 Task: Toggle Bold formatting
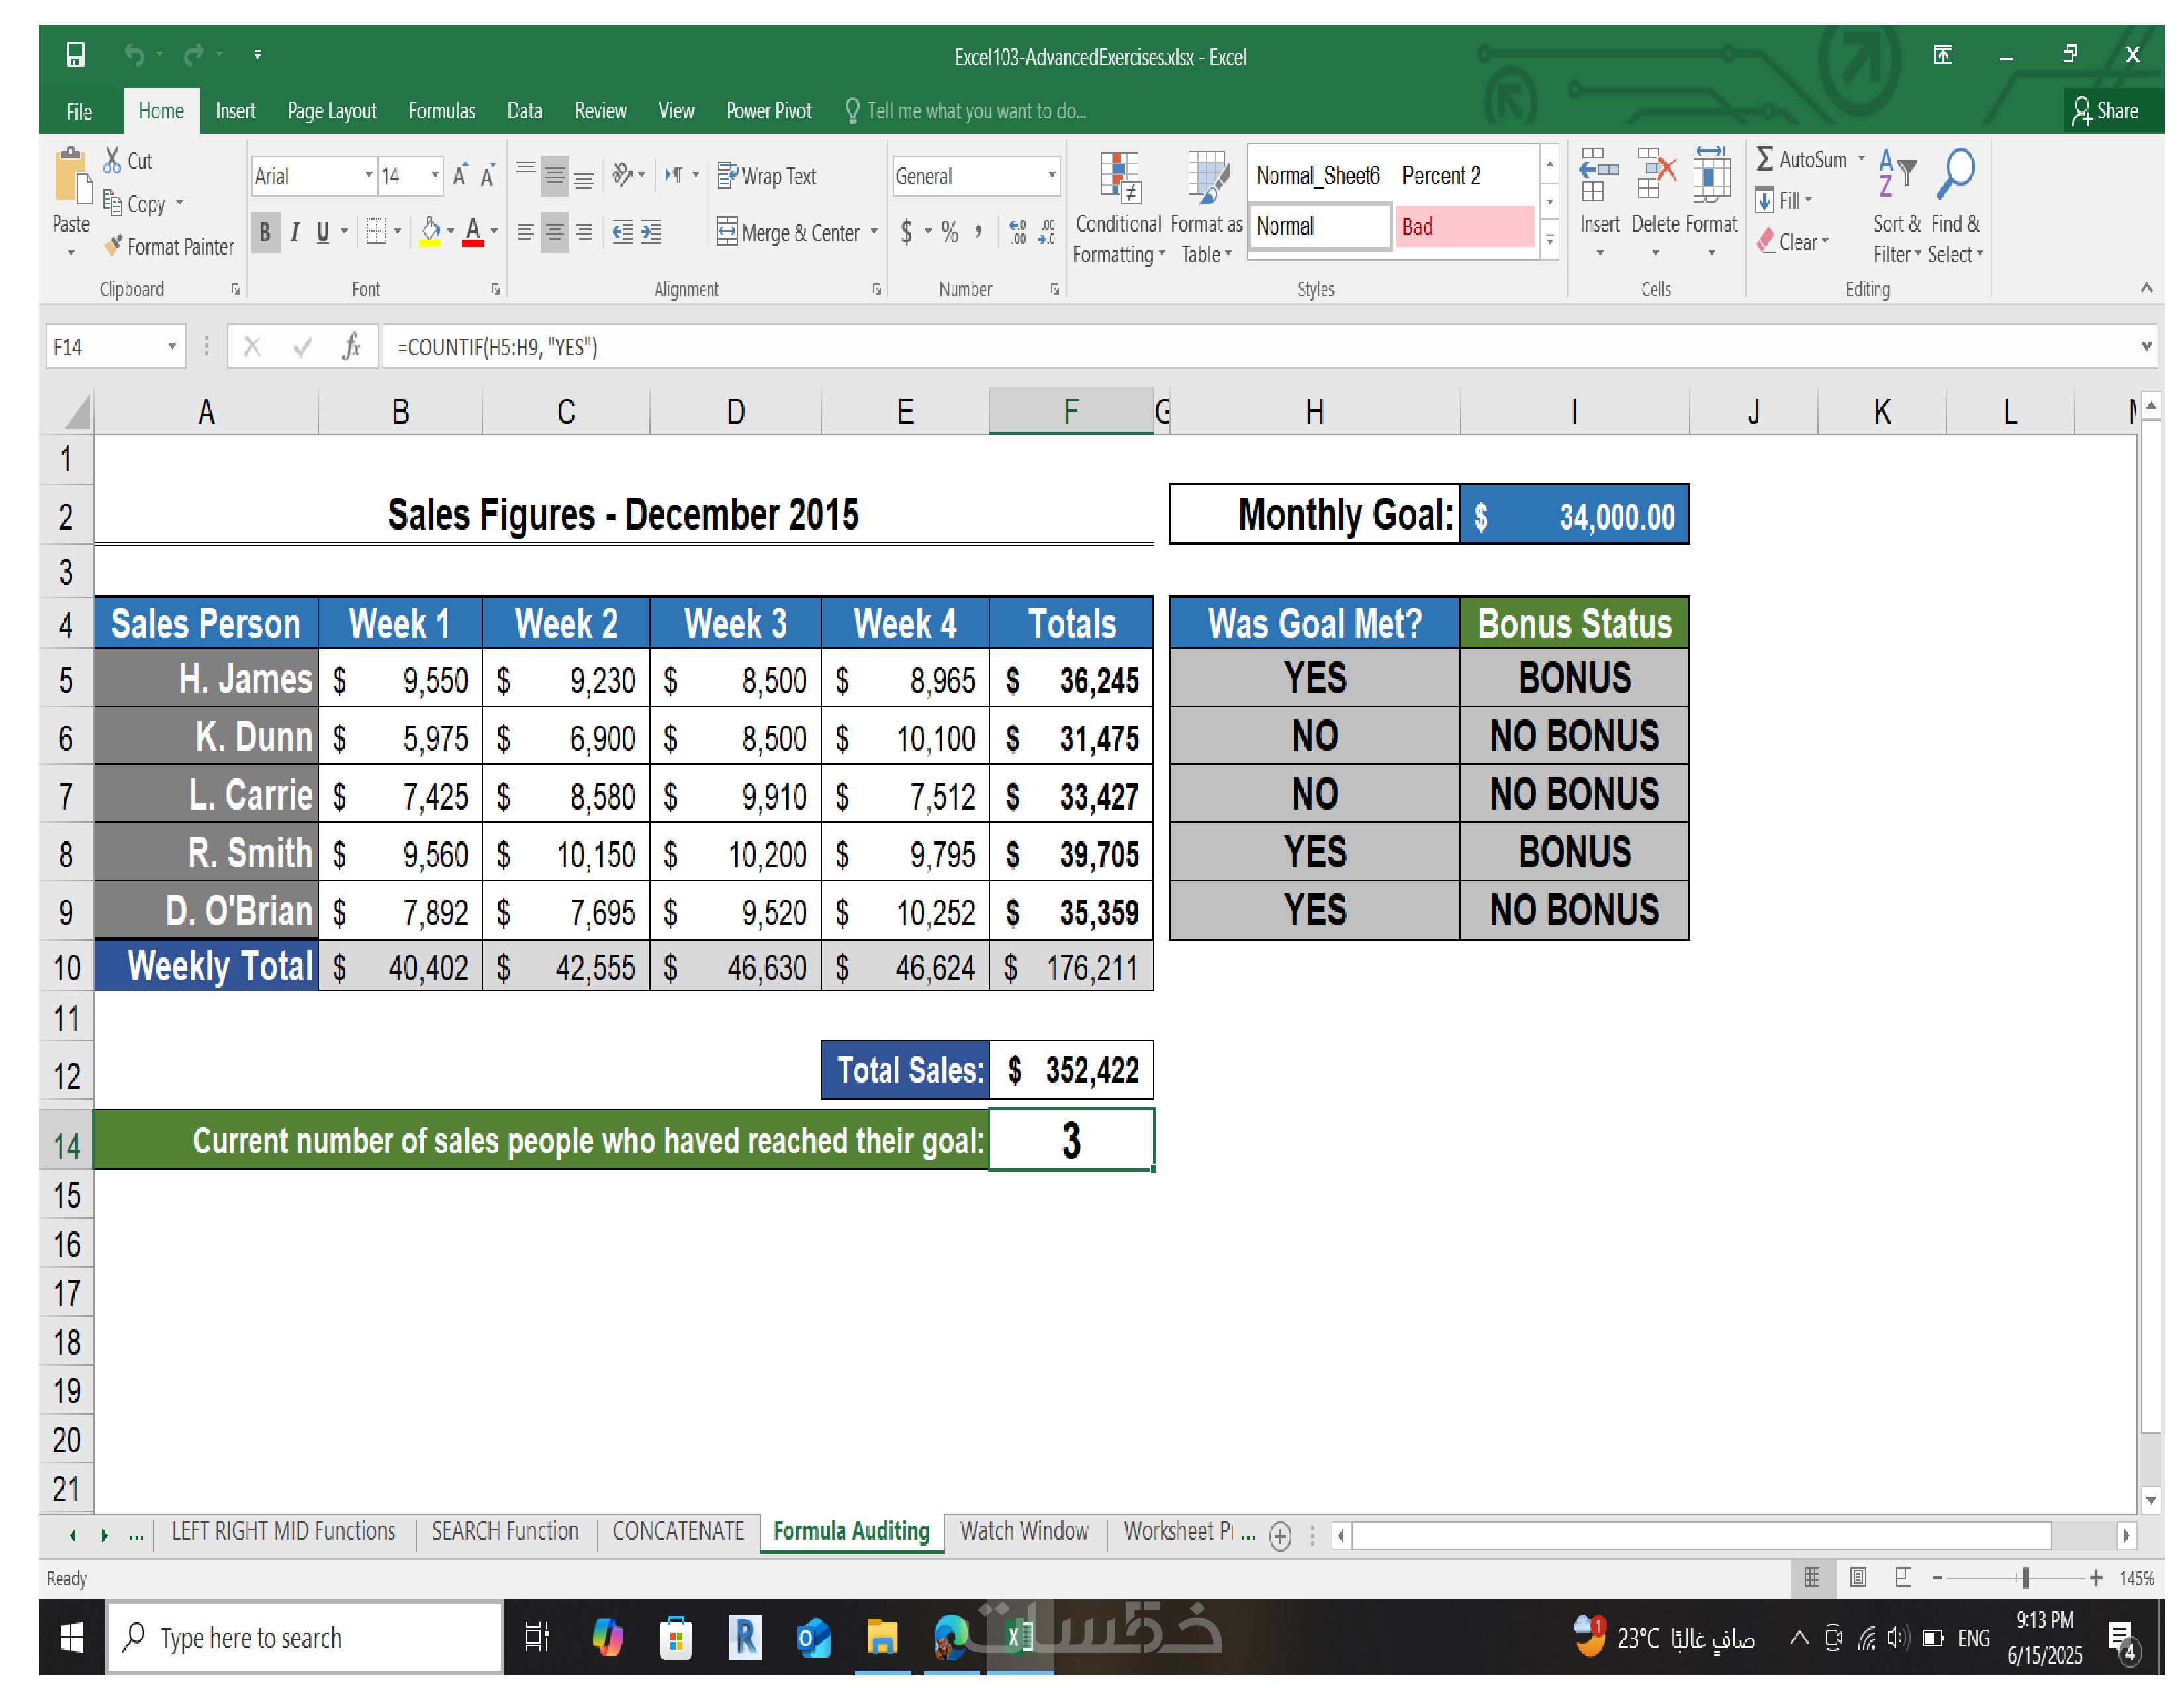(x=265, y=233)
